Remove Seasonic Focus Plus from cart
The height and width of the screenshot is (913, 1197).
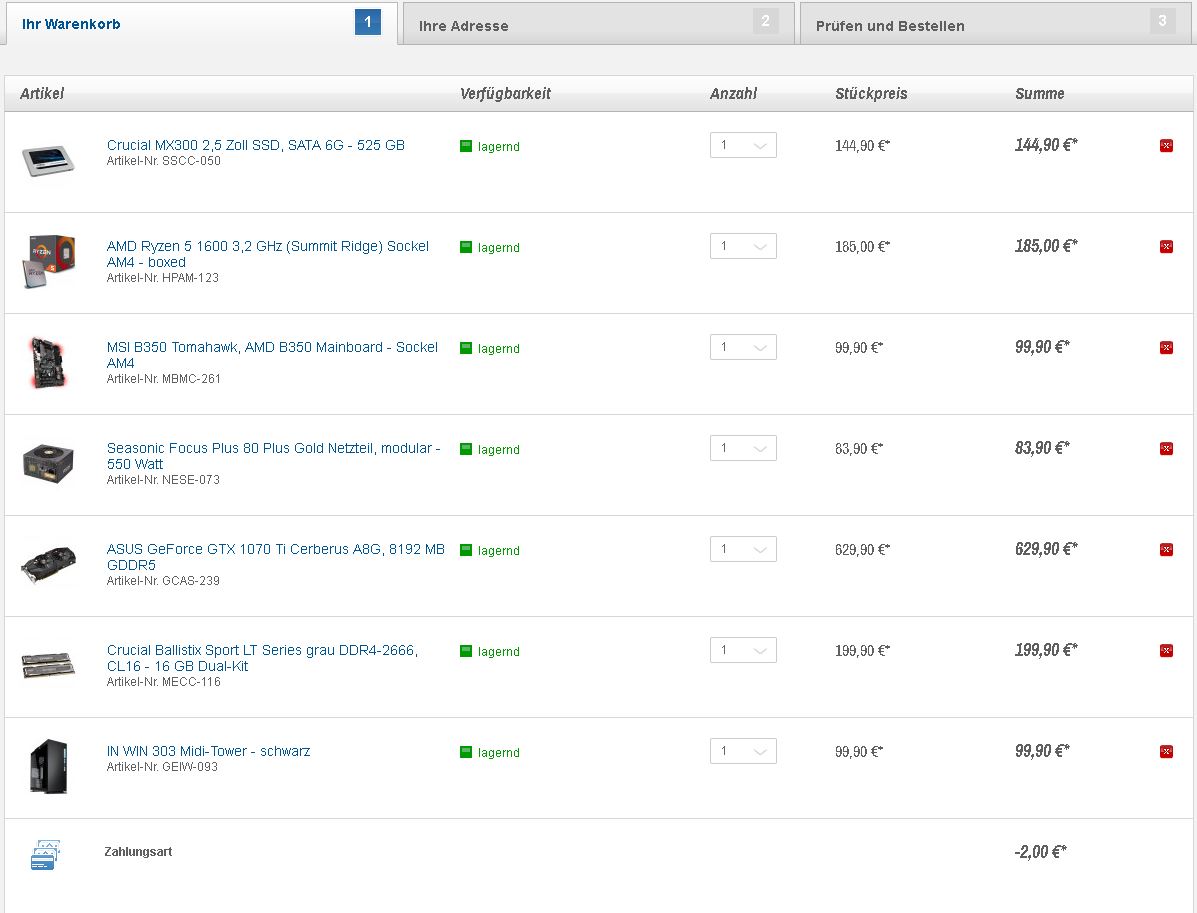tap(1166, 448)
